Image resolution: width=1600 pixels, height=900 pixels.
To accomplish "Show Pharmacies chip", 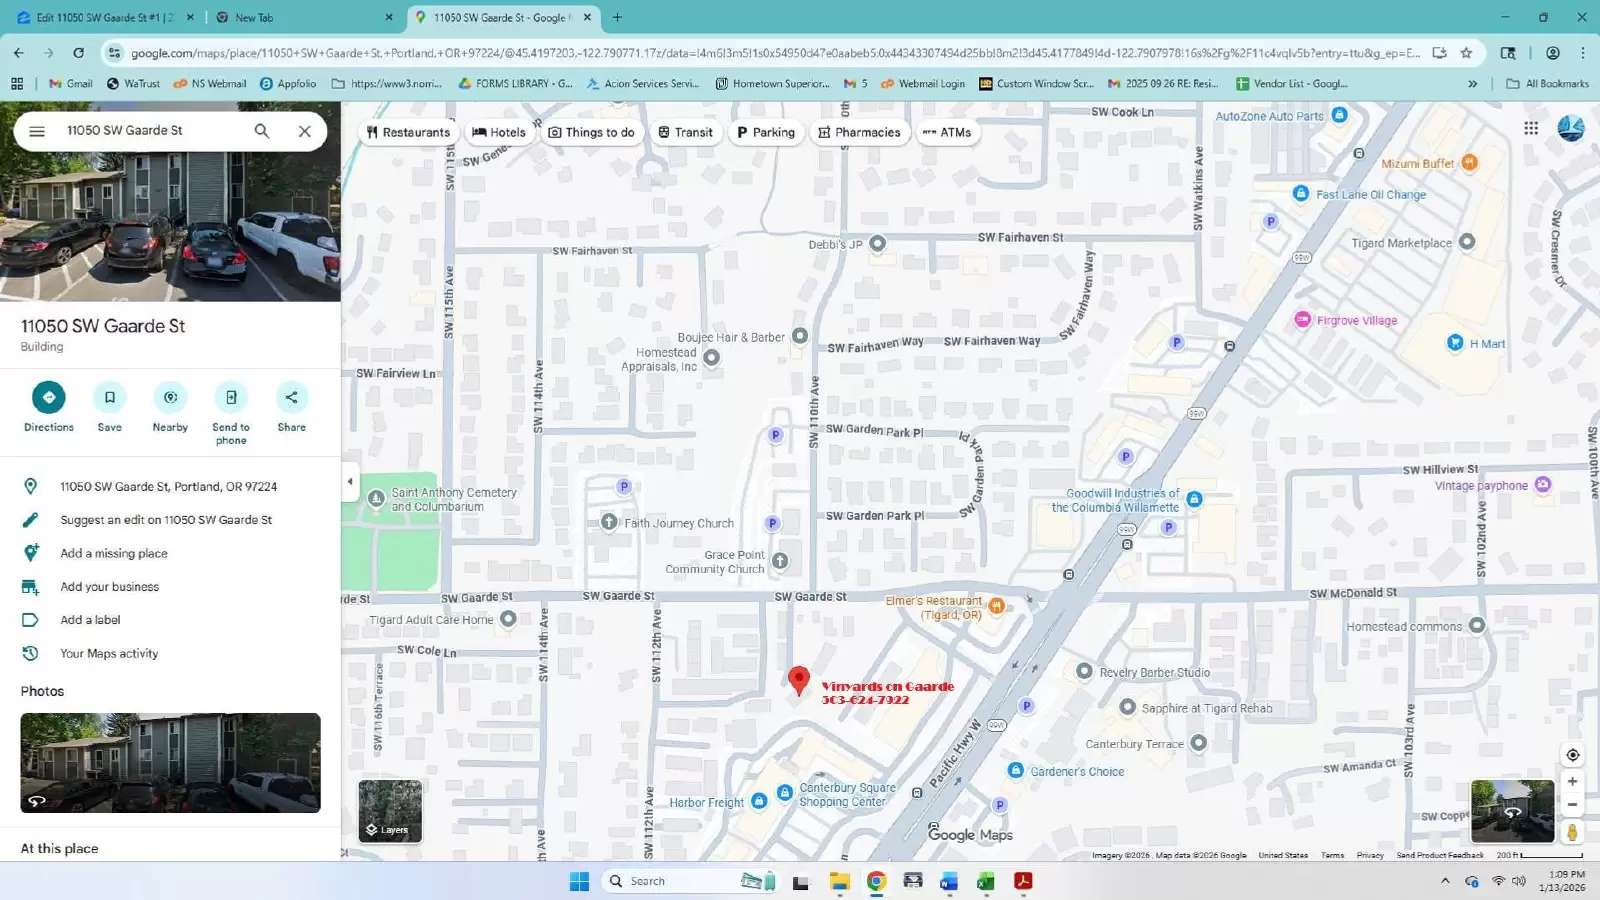I will tap(859, 132).
